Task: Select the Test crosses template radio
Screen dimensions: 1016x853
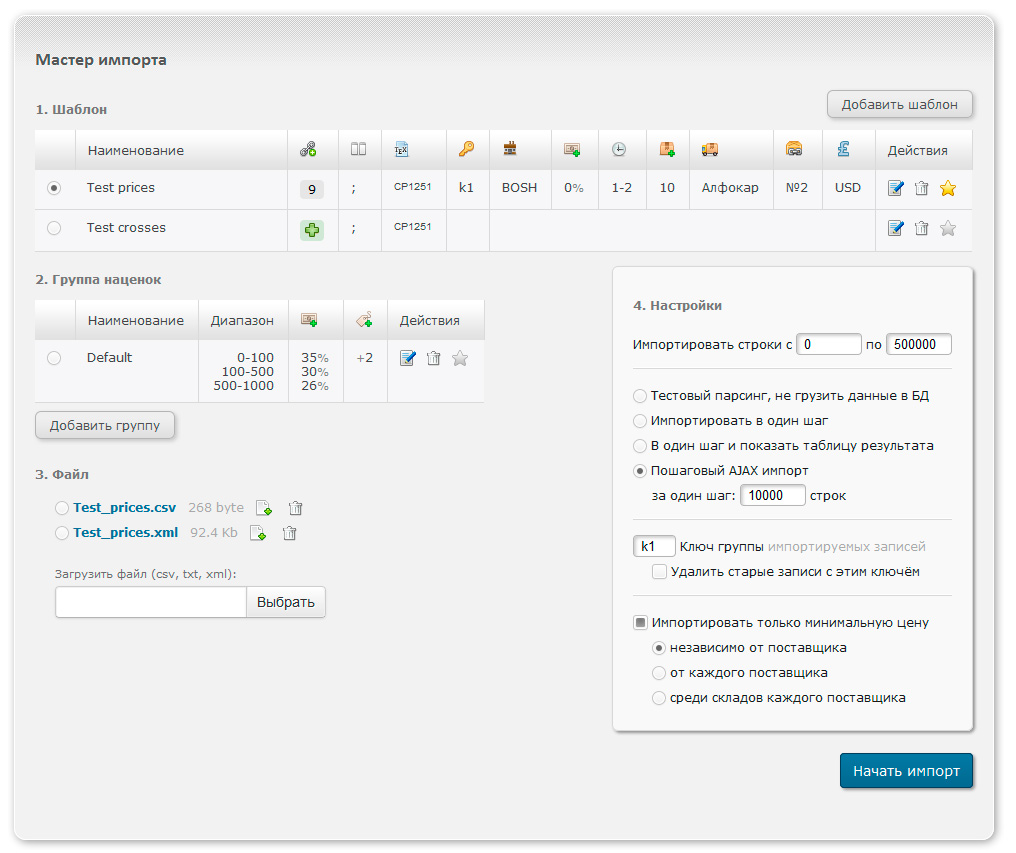Action: click(54, 228)
